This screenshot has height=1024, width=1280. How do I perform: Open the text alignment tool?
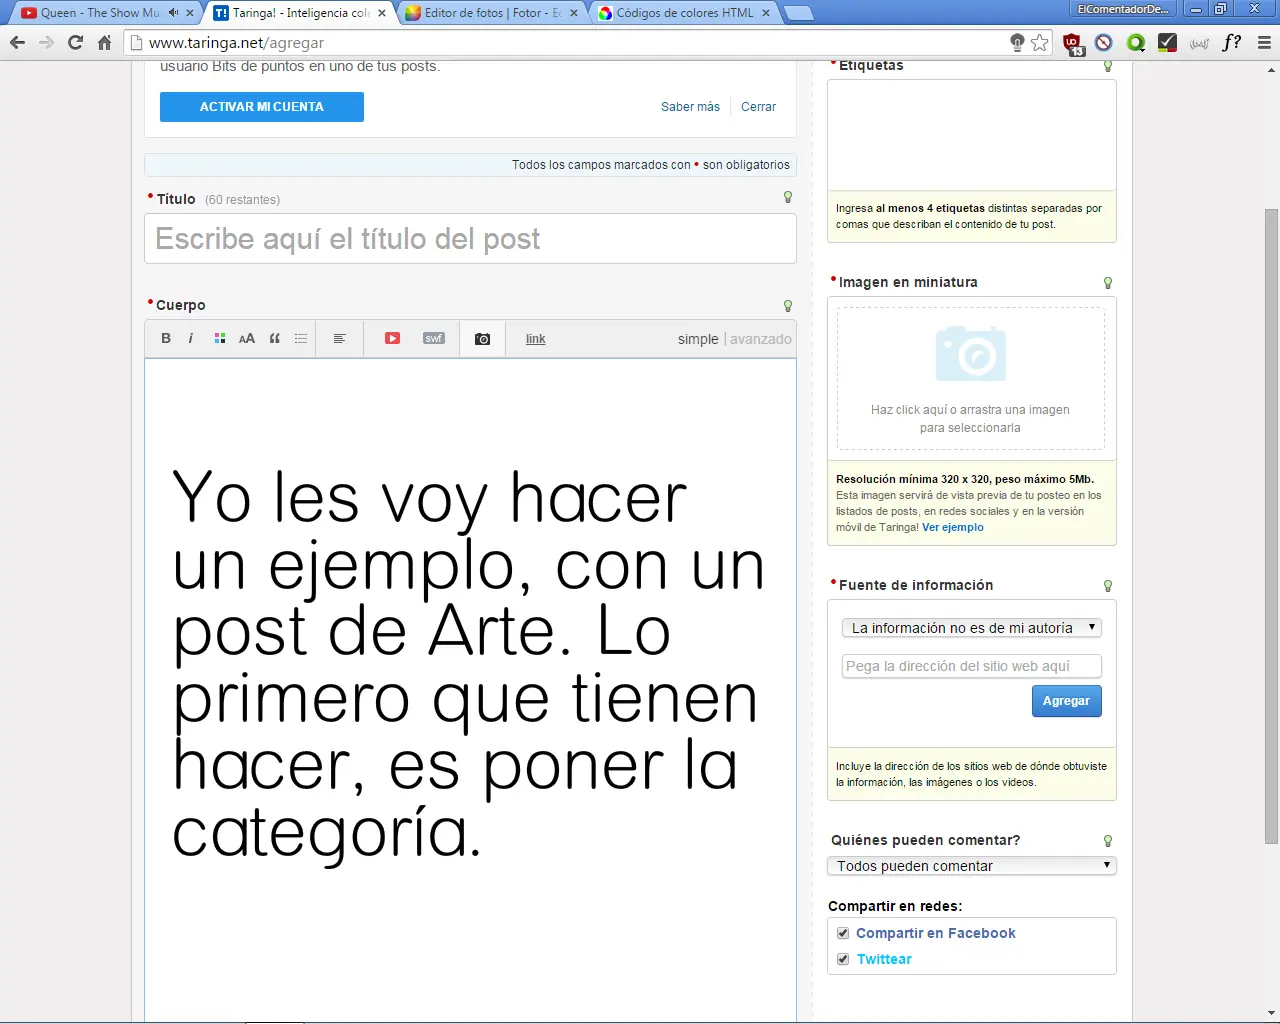(x=340, y=339)
